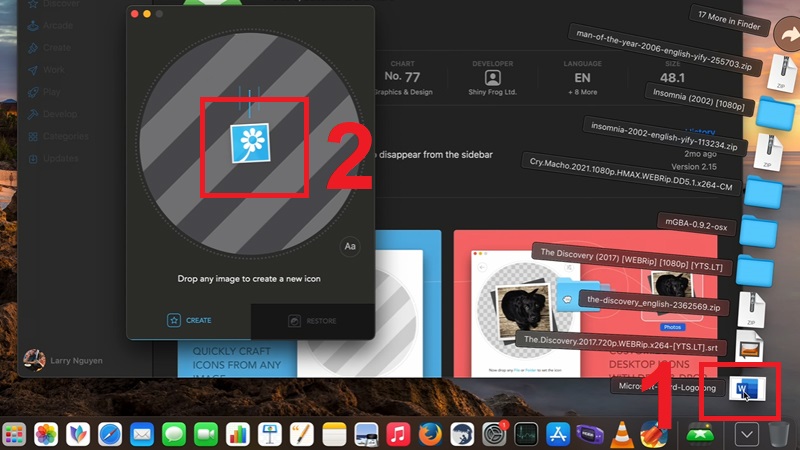Open Photos app from the Dock
800x450 pixels.
pos(46,435)
